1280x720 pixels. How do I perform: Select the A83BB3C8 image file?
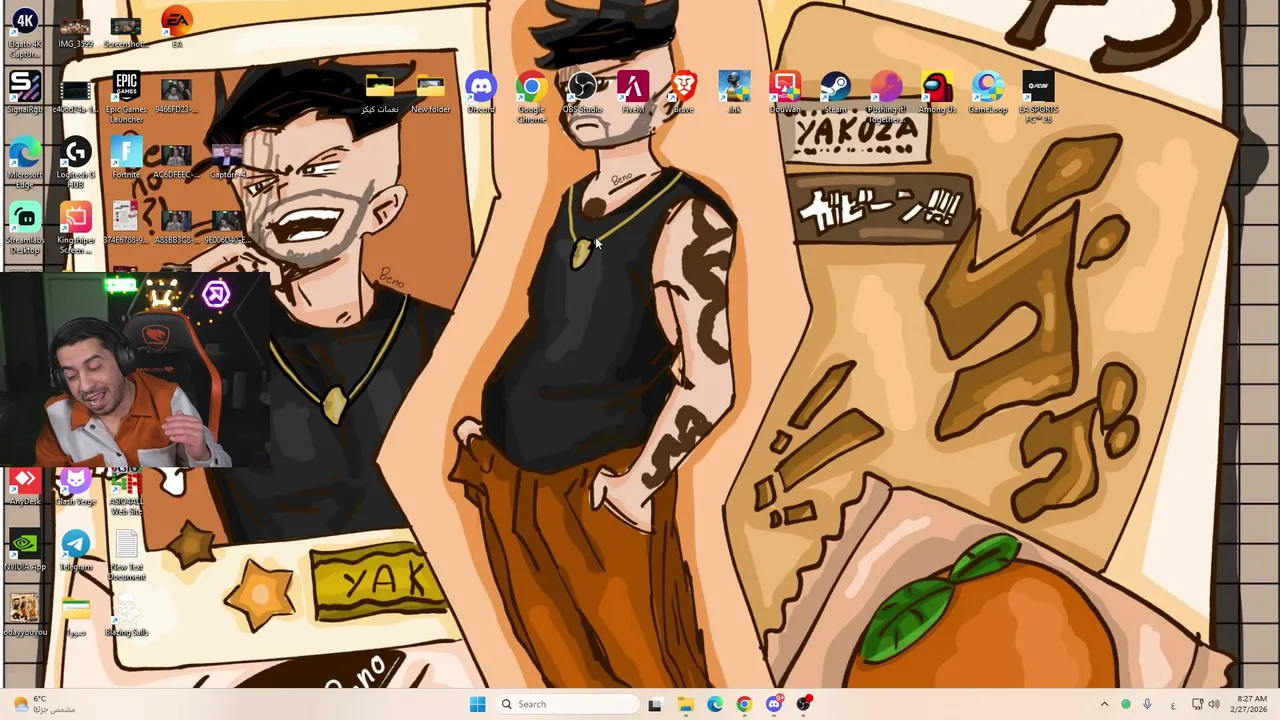click(x=176, y=225)
